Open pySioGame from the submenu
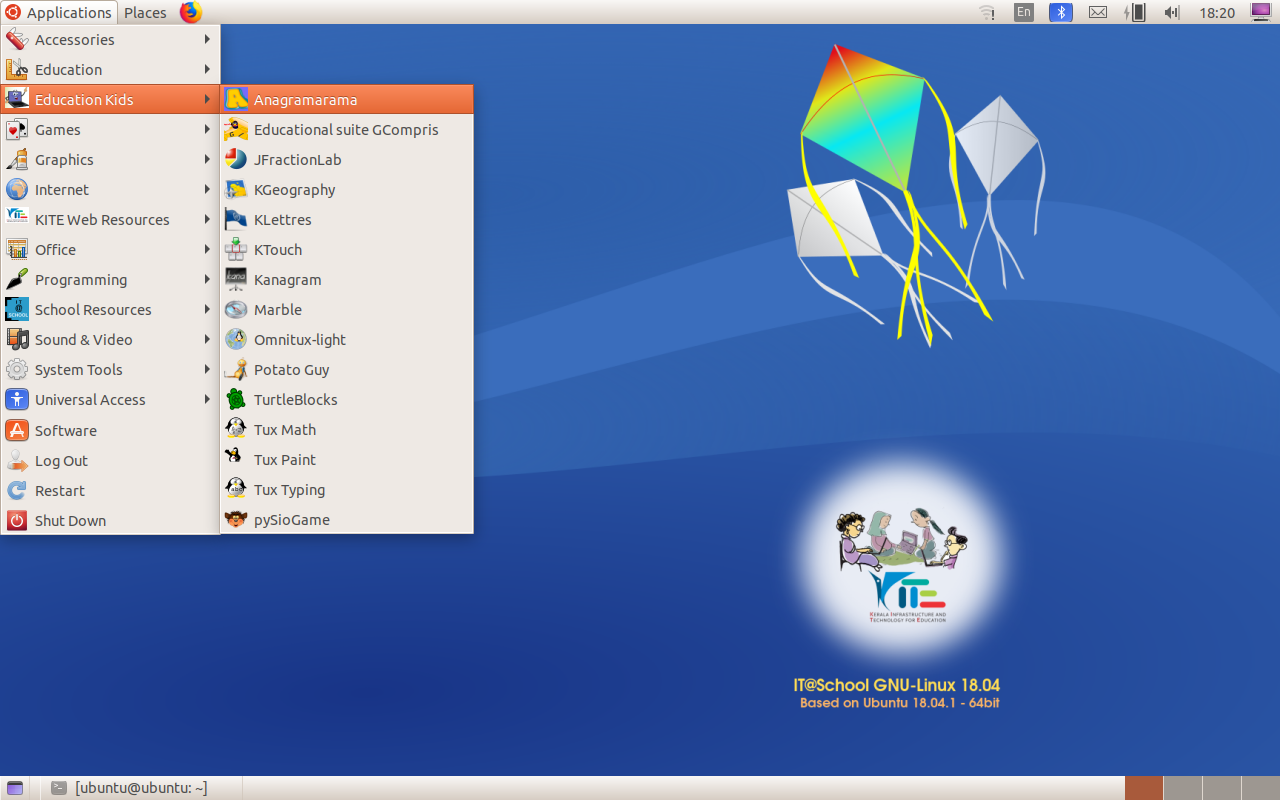1280x800 pixels. 289,519
